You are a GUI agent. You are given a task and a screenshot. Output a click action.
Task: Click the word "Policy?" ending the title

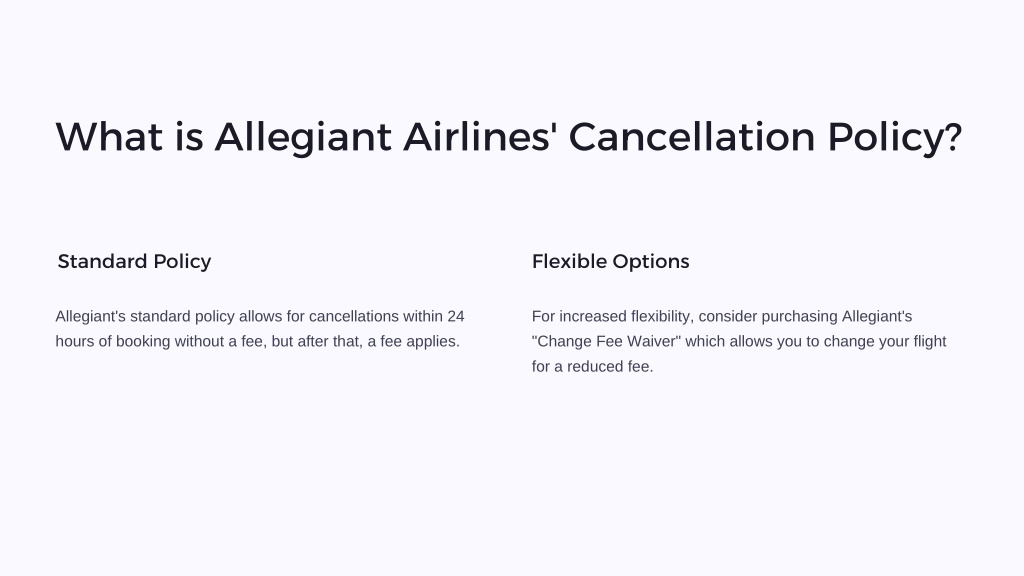click(895, 138)
